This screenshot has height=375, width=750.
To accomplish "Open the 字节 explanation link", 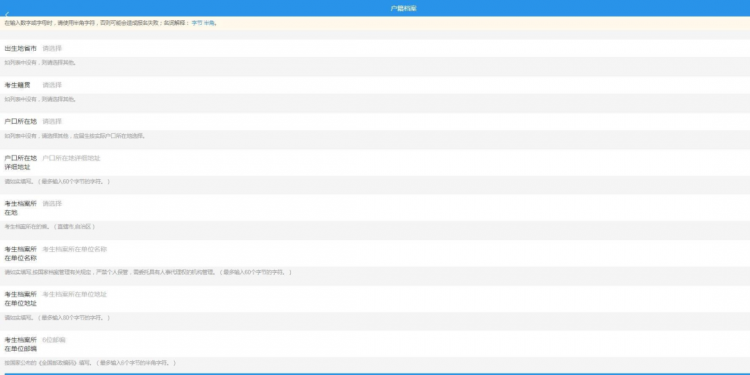I will (197, 23).
